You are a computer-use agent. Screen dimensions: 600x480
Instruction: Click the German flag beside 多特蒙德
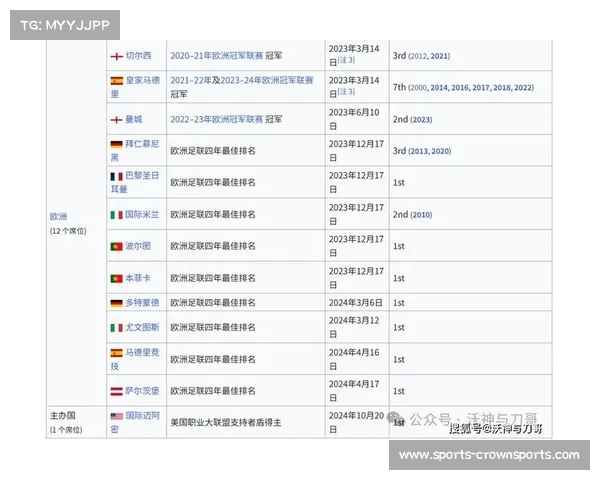click(116, 303)
